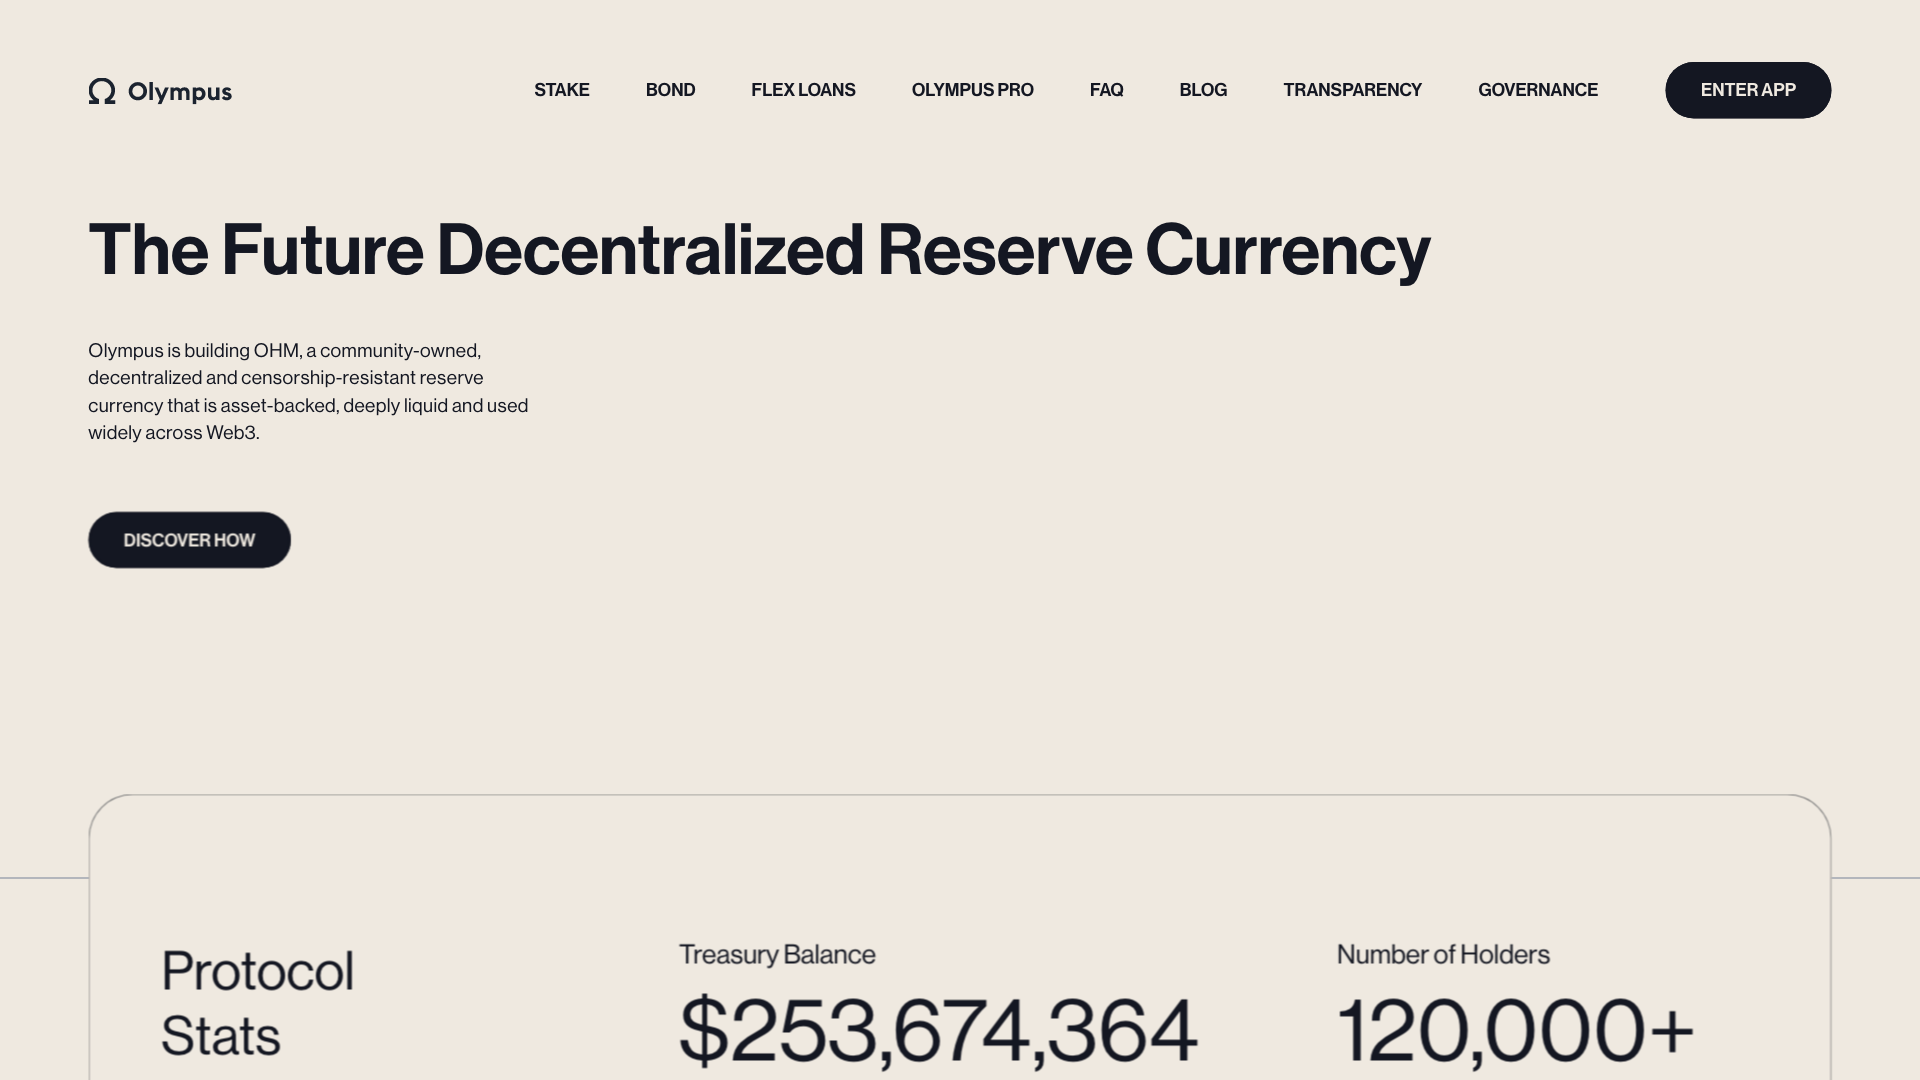Launch the app with Enter App button
The height and width of the screenshot is (1080, 1920).
[1748, 90]
